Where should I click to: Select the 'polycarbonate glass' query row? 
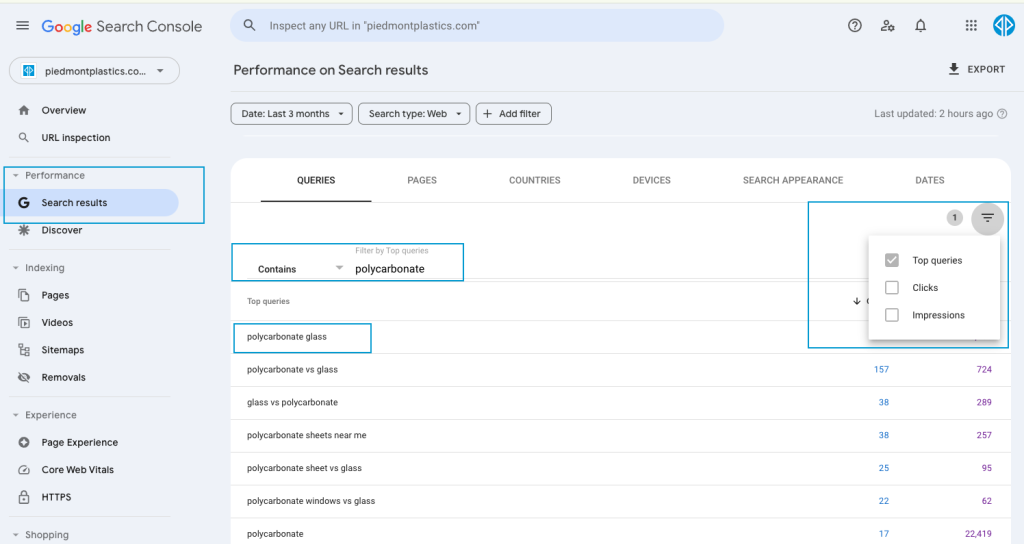(620, 337)
